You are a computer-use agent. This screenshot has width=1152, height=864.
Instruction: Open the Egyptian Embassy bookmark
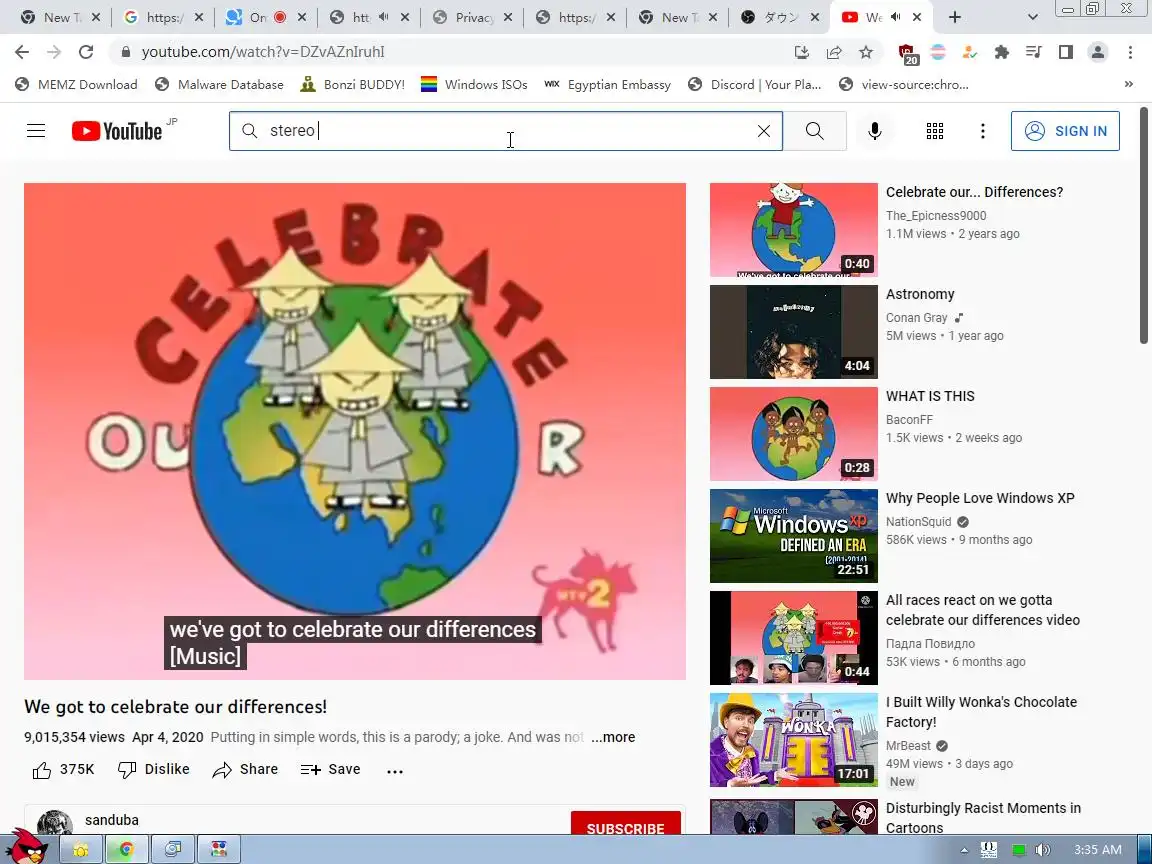pyautogui.click(x=608, y=84)
